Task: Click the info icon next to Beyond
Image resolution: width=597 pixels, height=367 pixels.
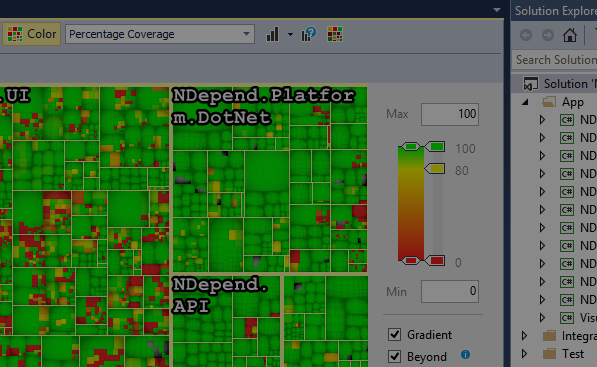Action: (x=465, y=354)
